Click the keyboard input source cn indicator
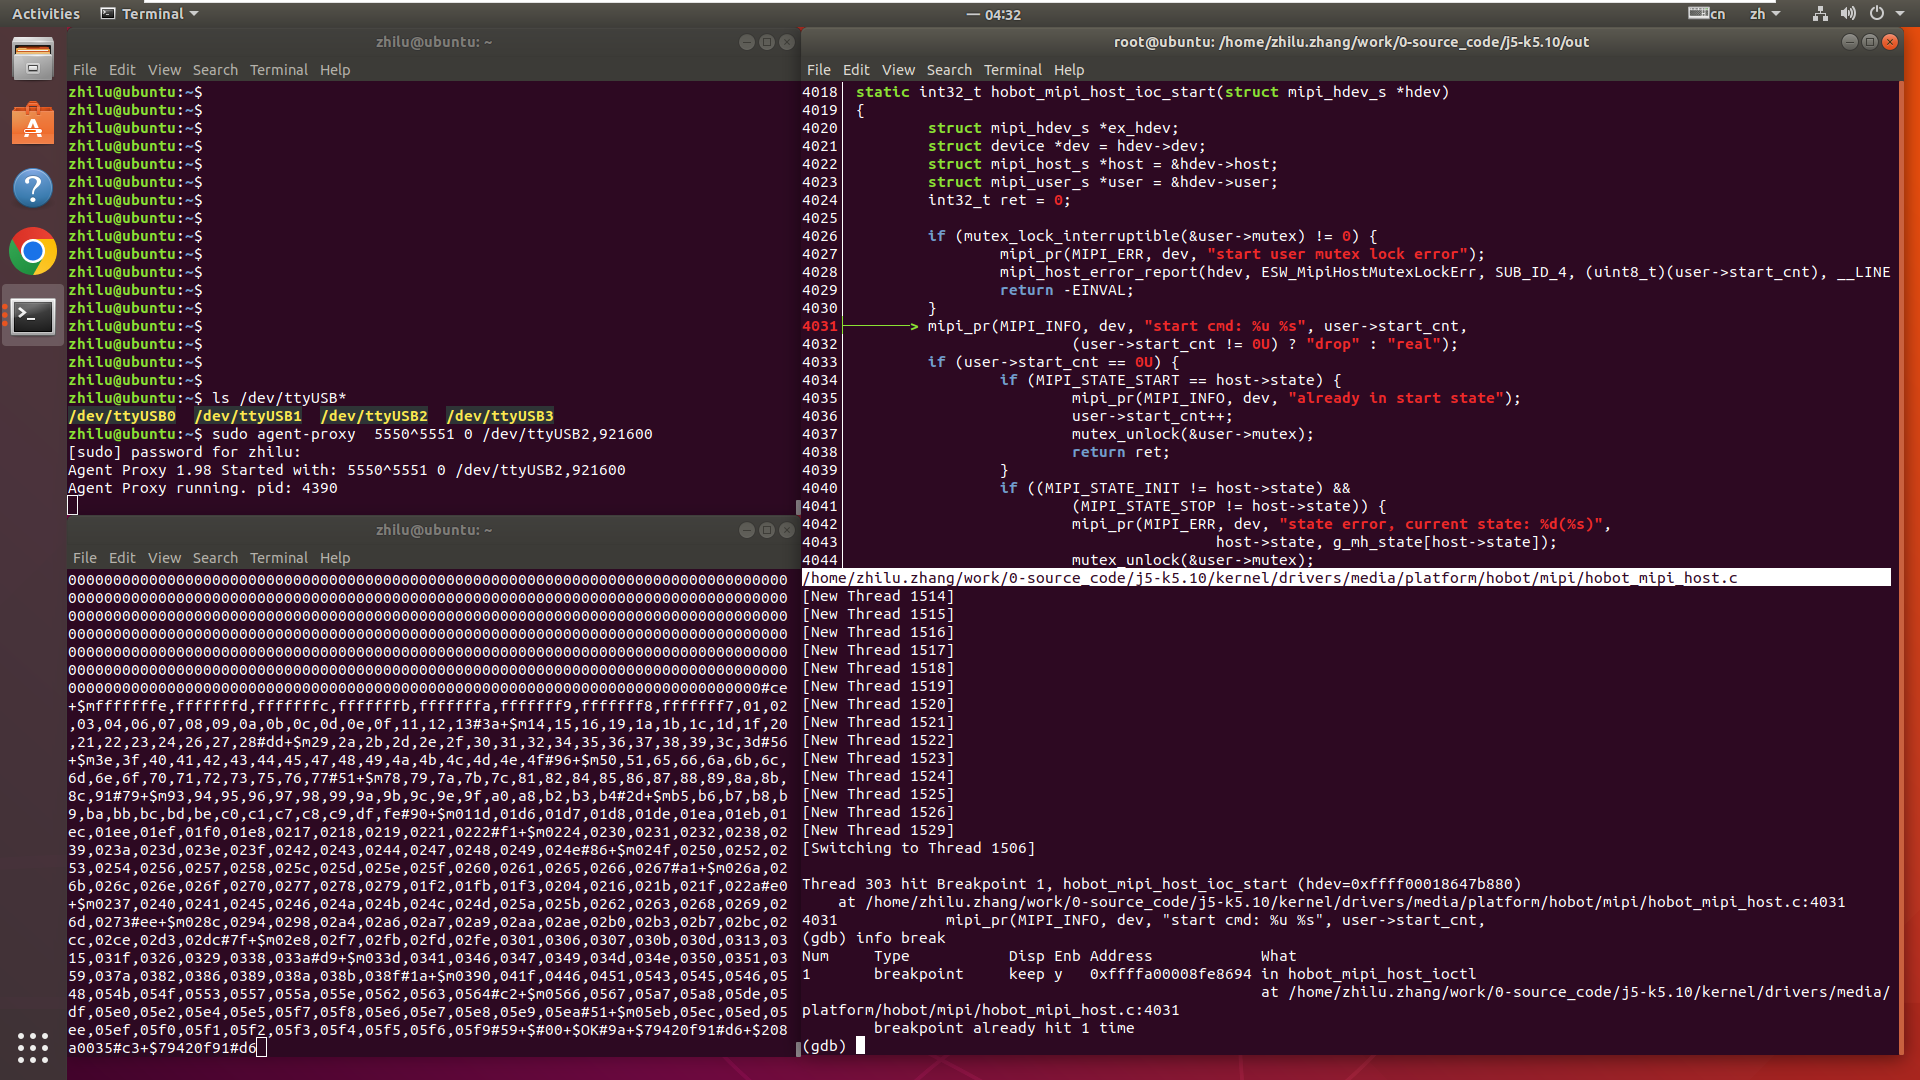 (1706, 14)
